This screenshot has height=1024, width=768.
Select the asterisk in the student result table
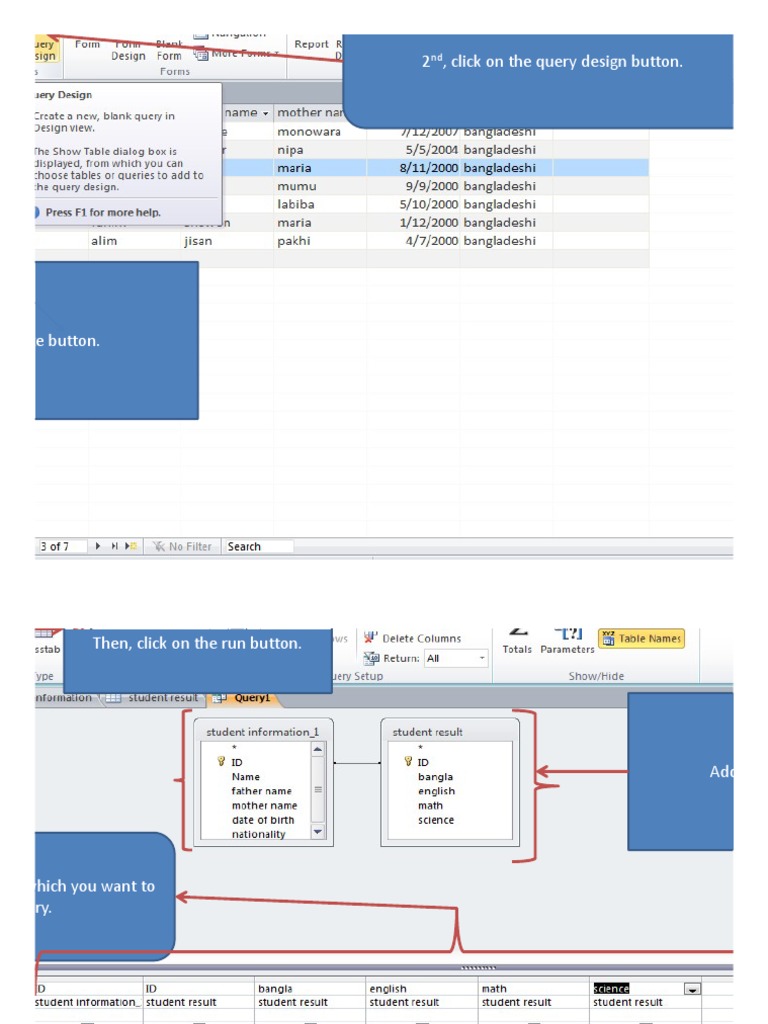pos(421,748)
